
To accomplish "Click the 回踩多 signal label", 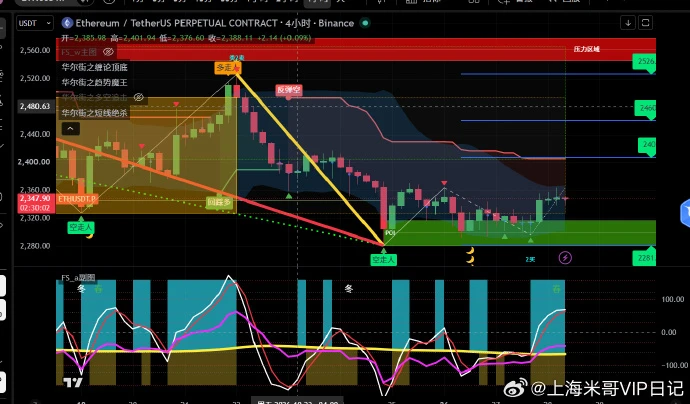I will coord(219,202).
